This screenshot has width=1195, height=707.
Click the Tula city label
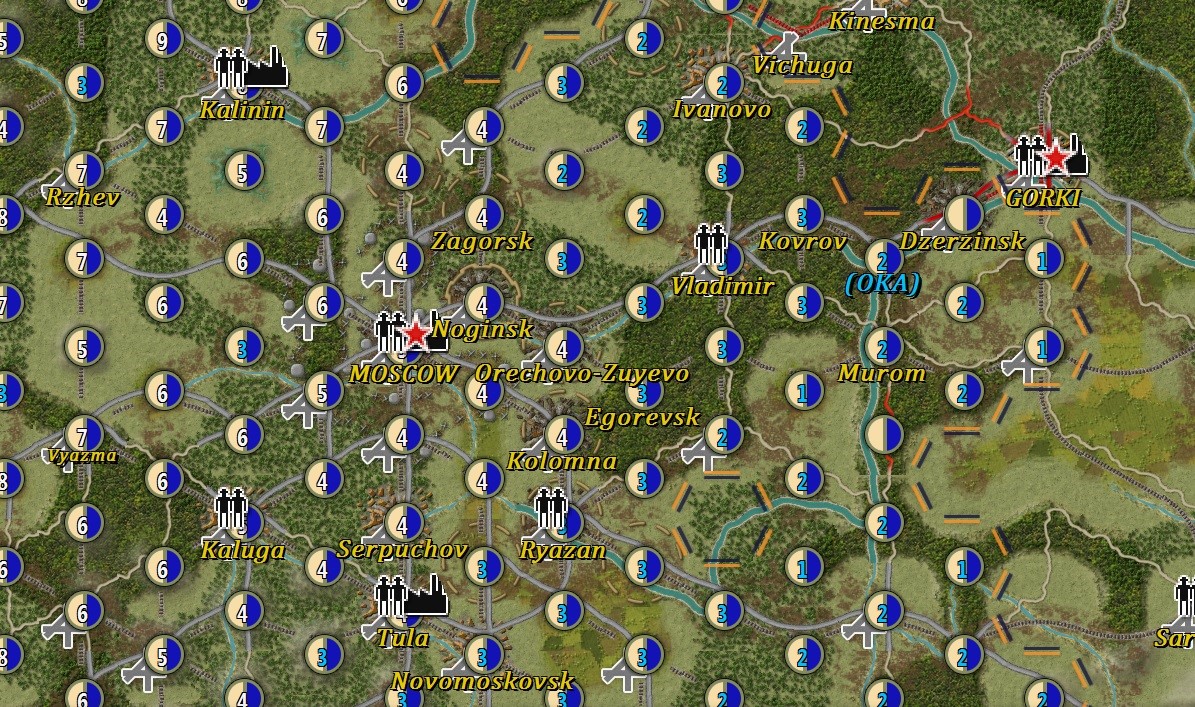[403, 638]
